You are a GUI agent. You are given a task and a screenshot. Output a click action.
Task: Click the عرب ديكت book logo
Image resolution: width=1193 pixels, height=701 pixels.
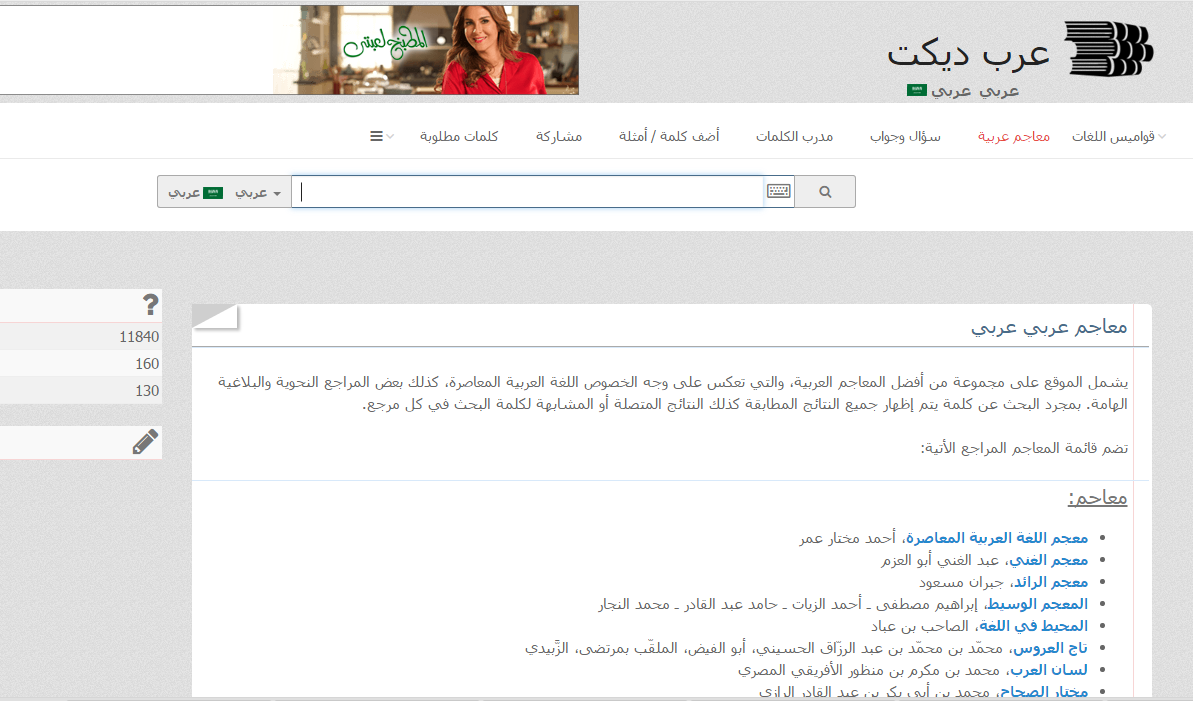pos(1109,49)
